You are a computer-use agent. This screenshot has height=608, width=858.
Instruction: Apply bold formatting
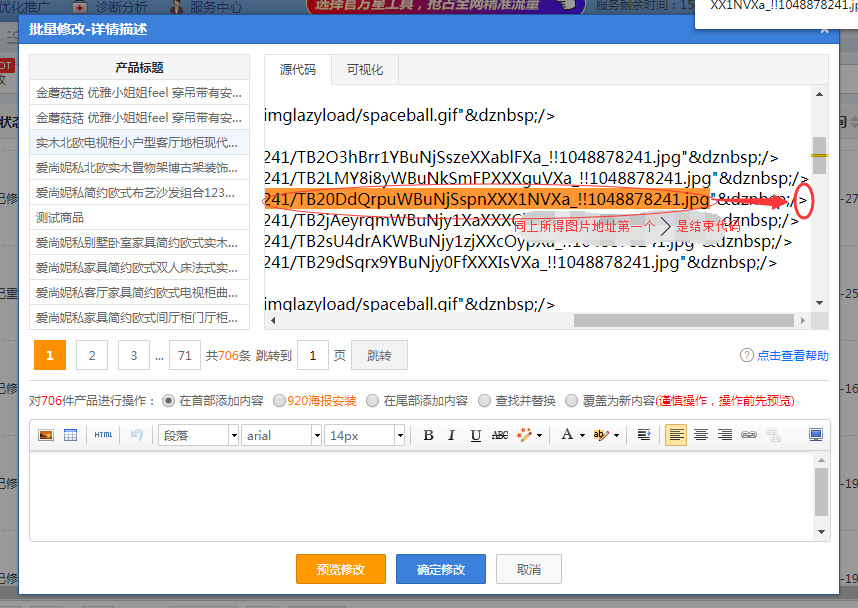coord(428,435)
